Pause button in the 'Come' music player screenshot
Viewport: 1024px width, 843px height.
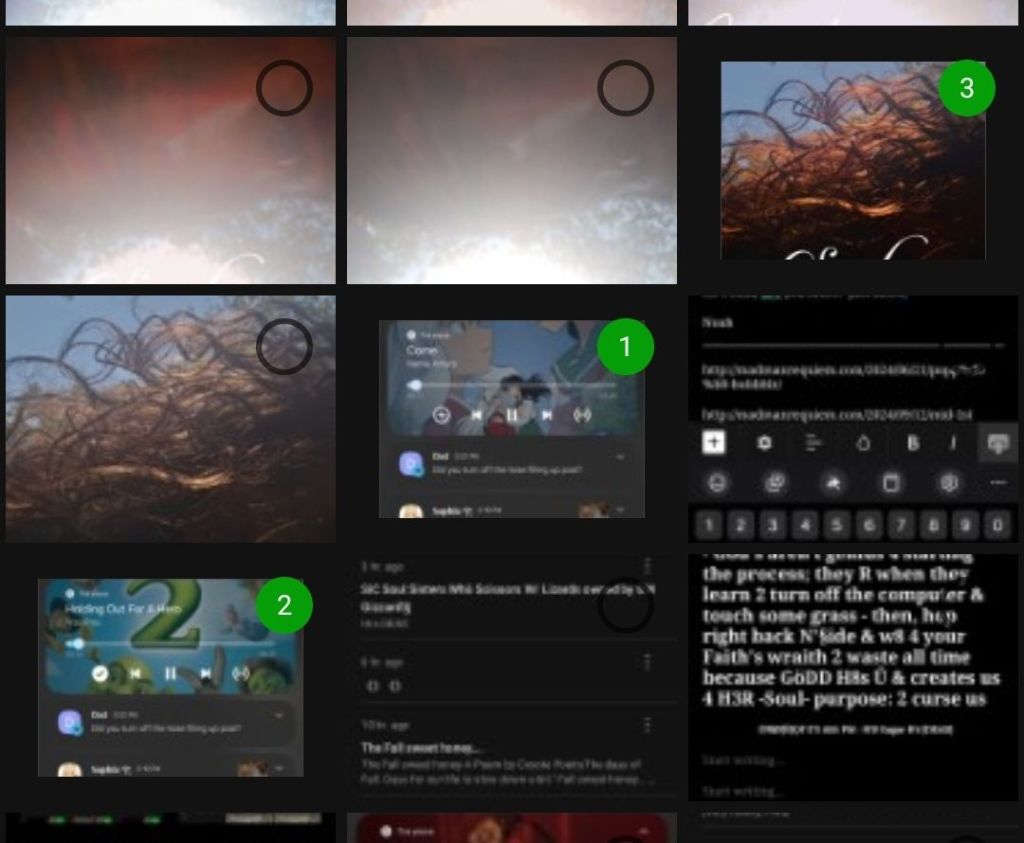(511, 415)
